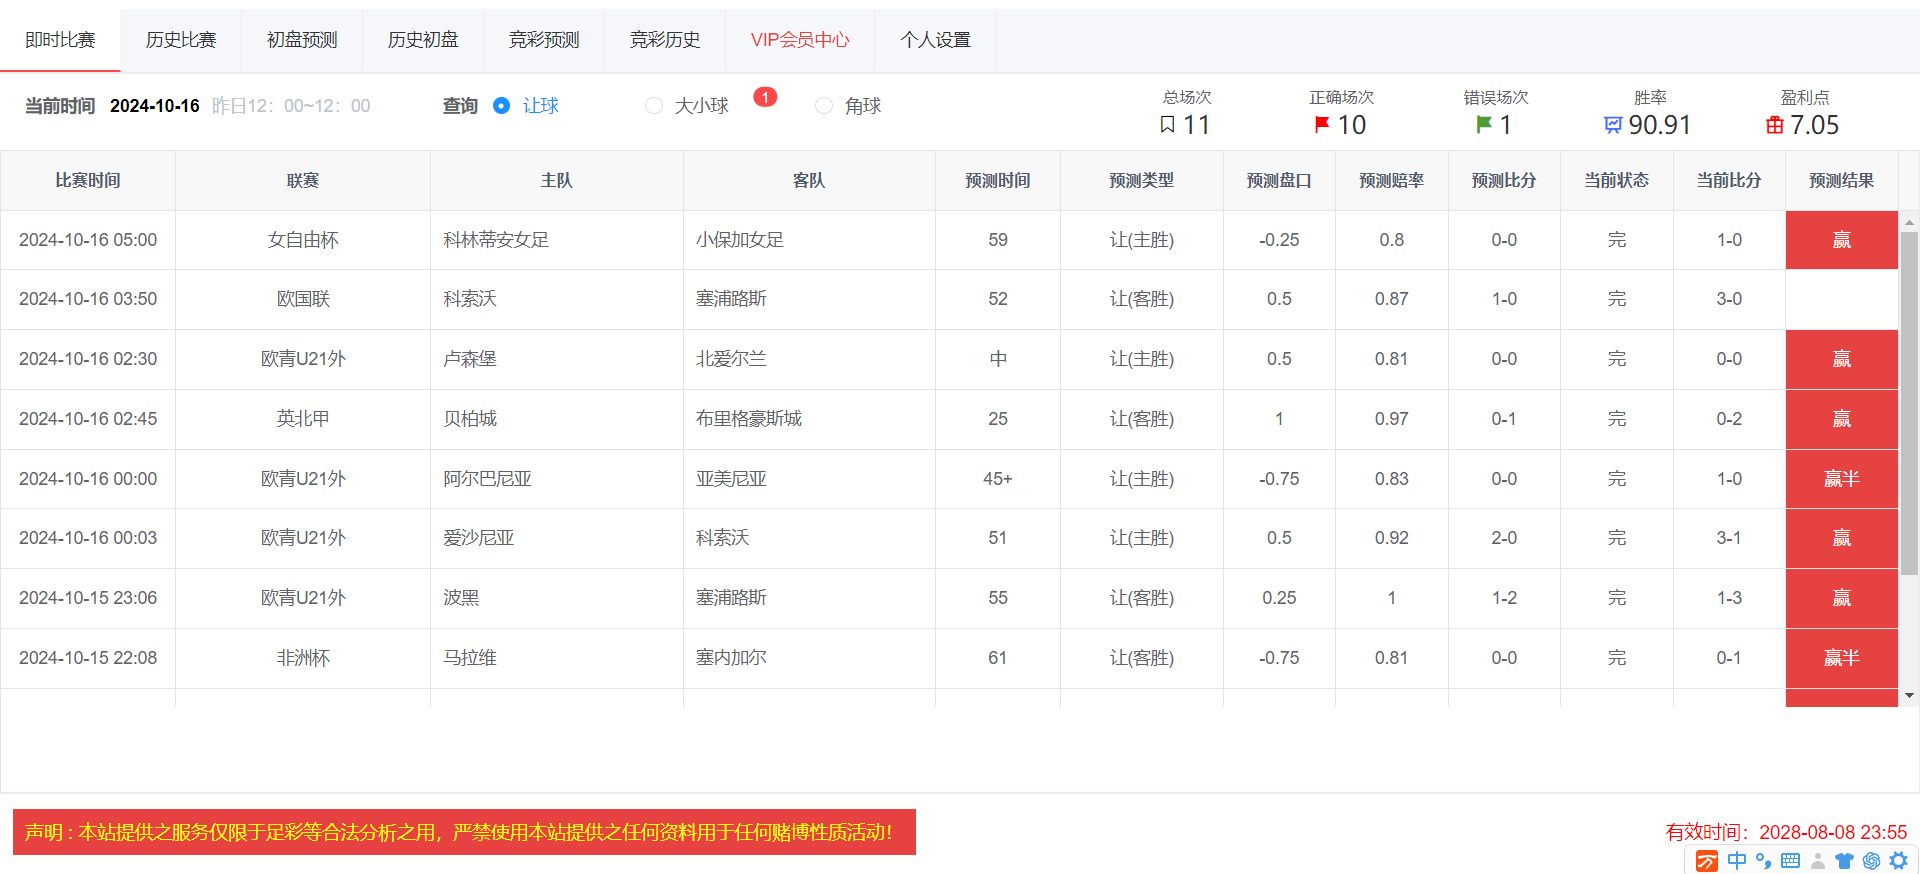Click the trophy icon next to win rate 90.91
Screen dimensions: 1920x874
tap(1613, 125)
